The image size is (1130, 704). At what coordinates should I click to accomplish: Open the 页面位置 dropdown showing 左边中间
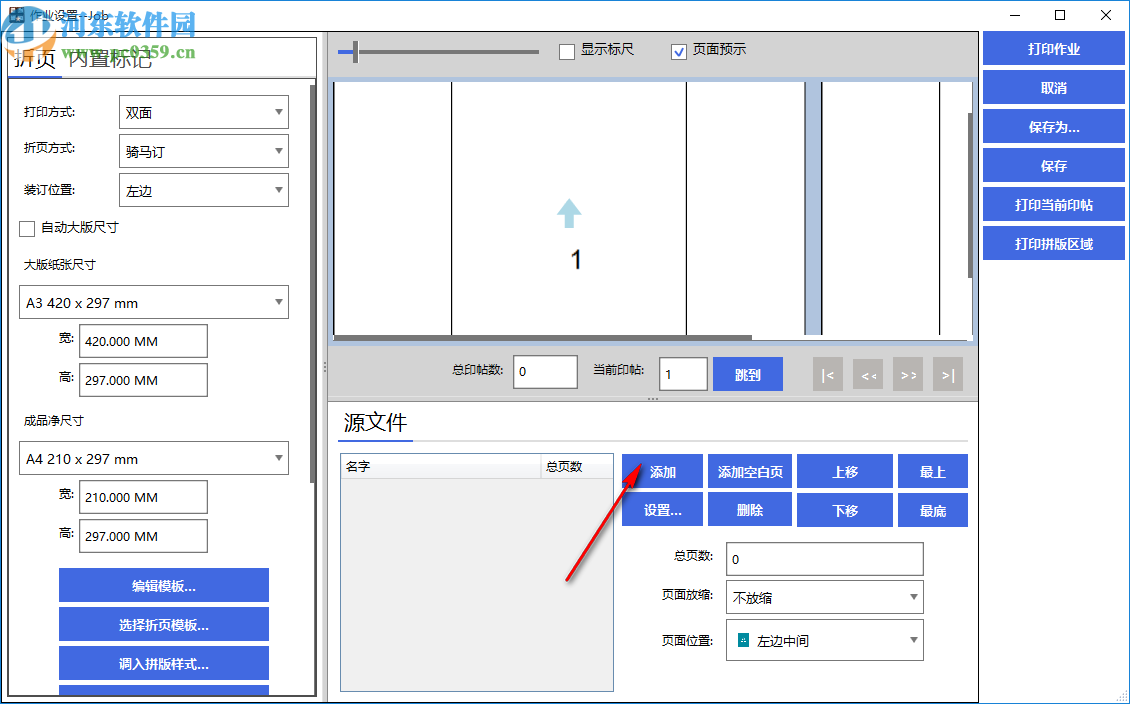click(x=824, y=640)
